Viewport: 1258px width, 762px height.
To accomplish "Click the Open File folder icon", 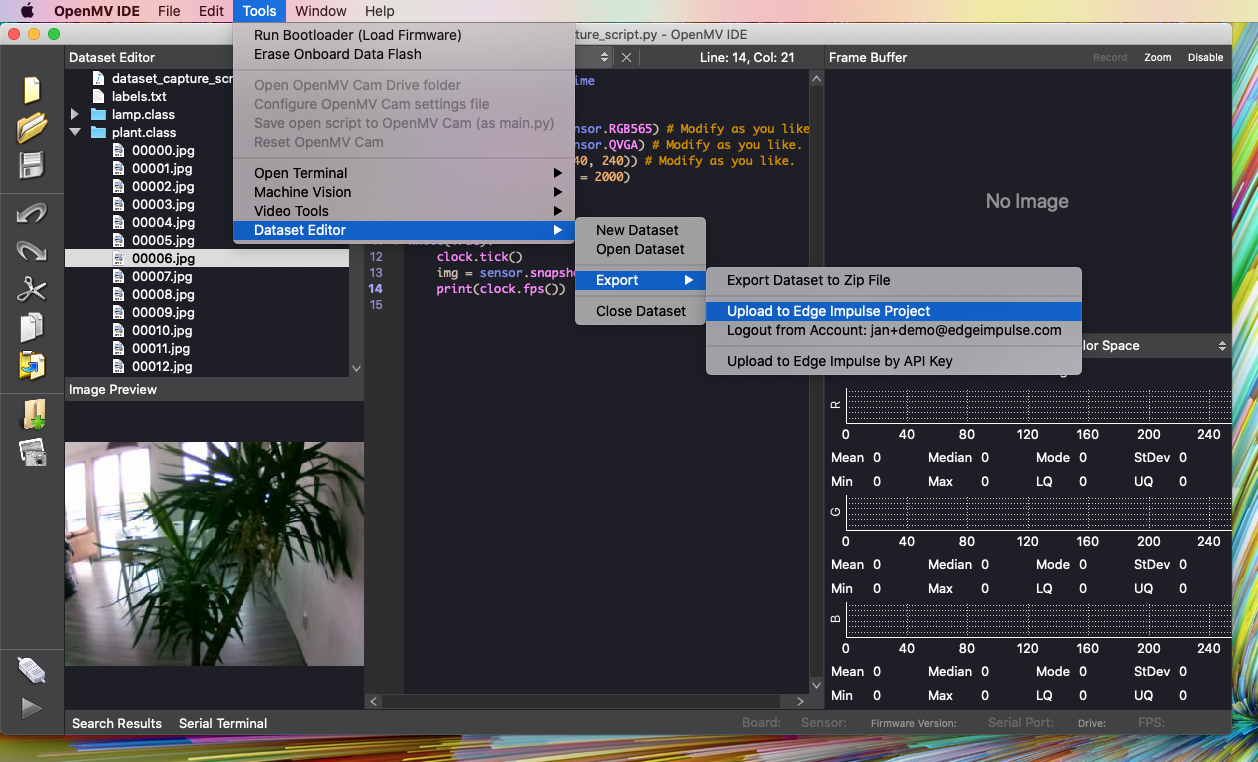I will pyautogui.click(x=32, y=127).
